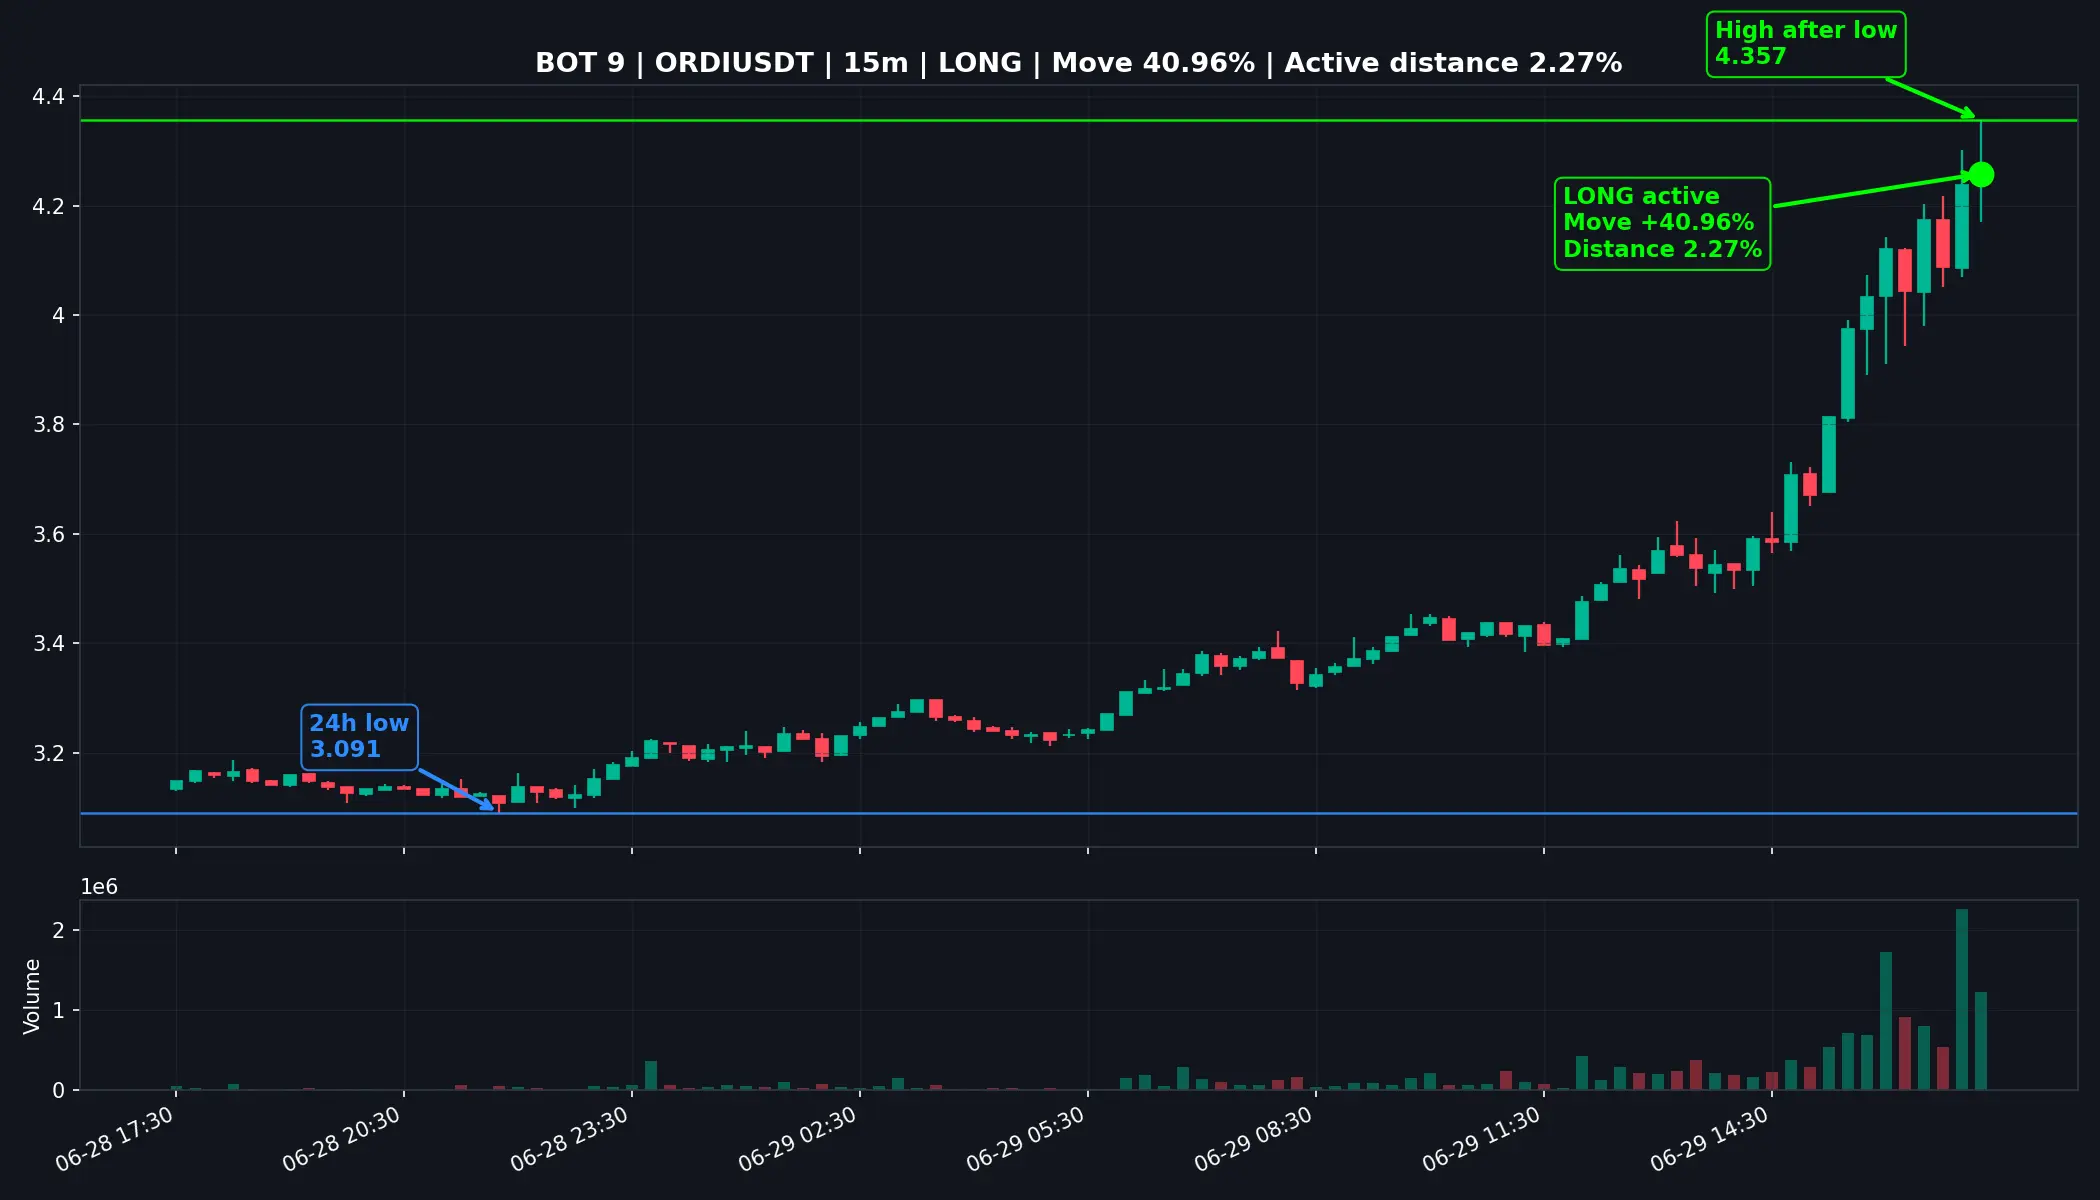
Task: Click the tallest volume bar
Action: click(x=1962, y=999)
